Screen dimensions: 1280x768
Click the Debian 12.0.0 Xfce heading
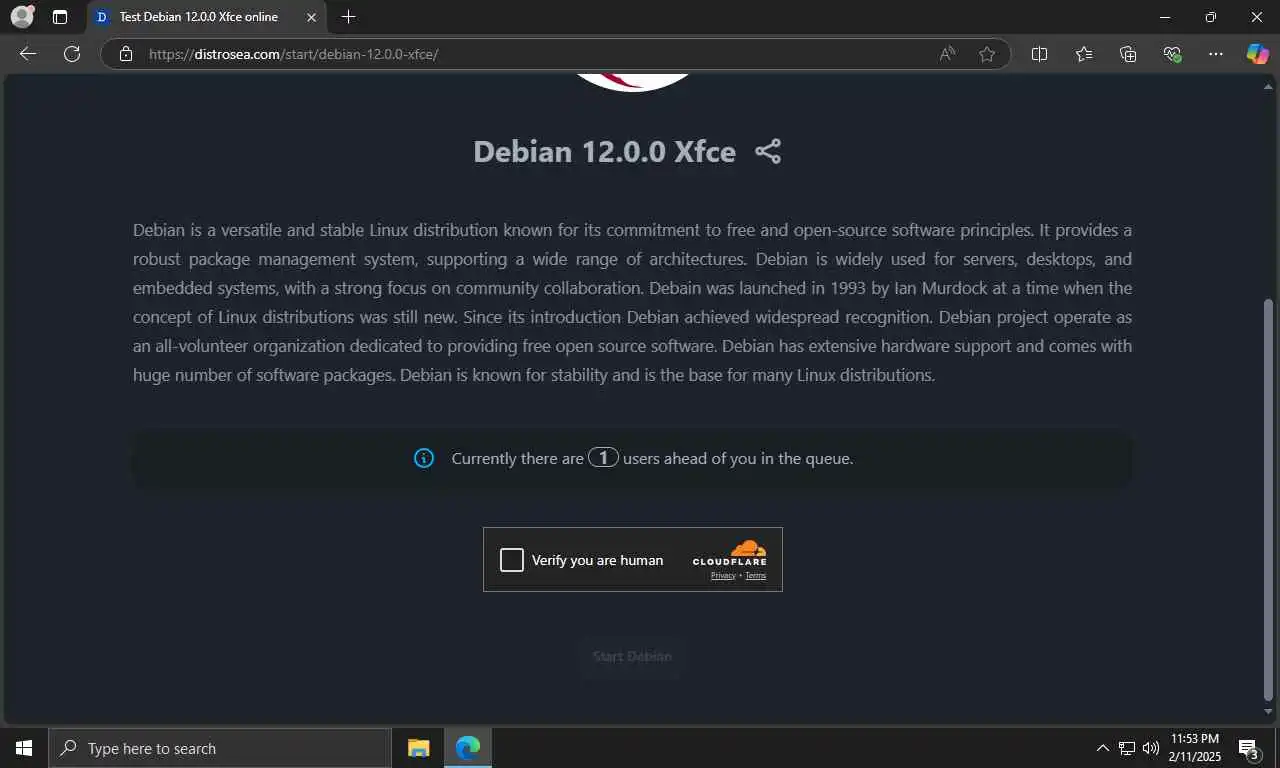[x=604, y=151]
